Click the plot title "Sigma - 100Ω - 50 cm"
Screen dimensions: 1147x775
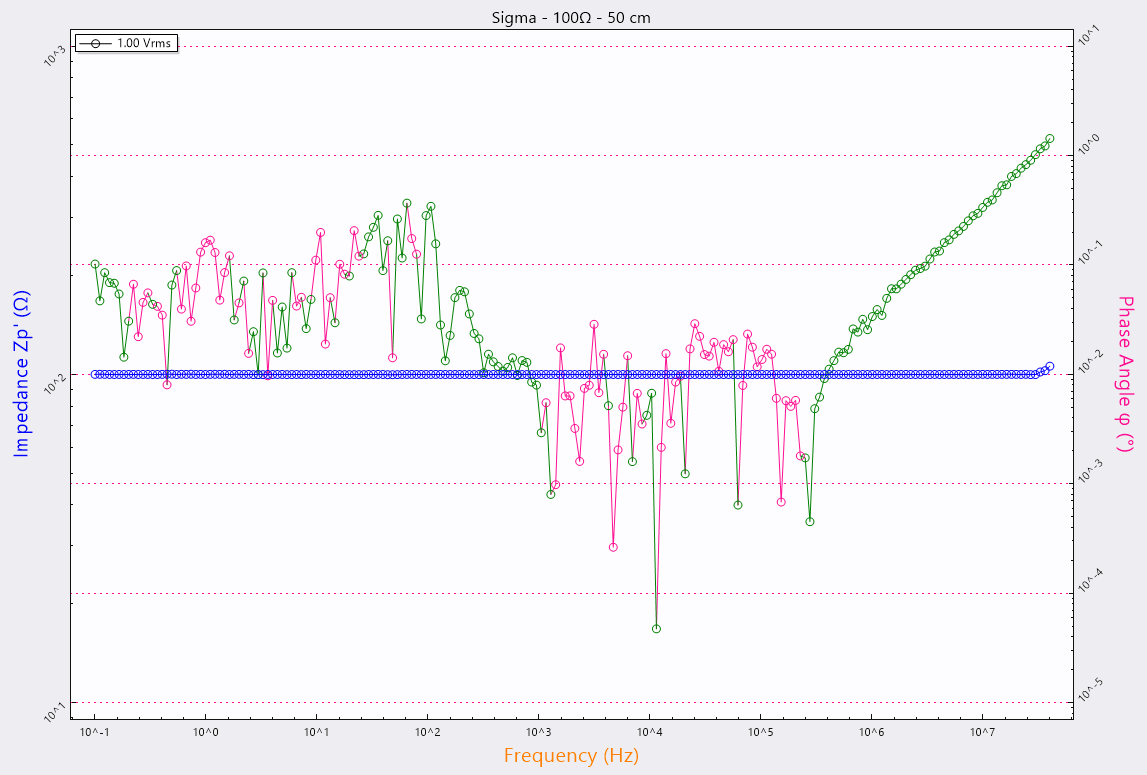click(x=572, y=17)
